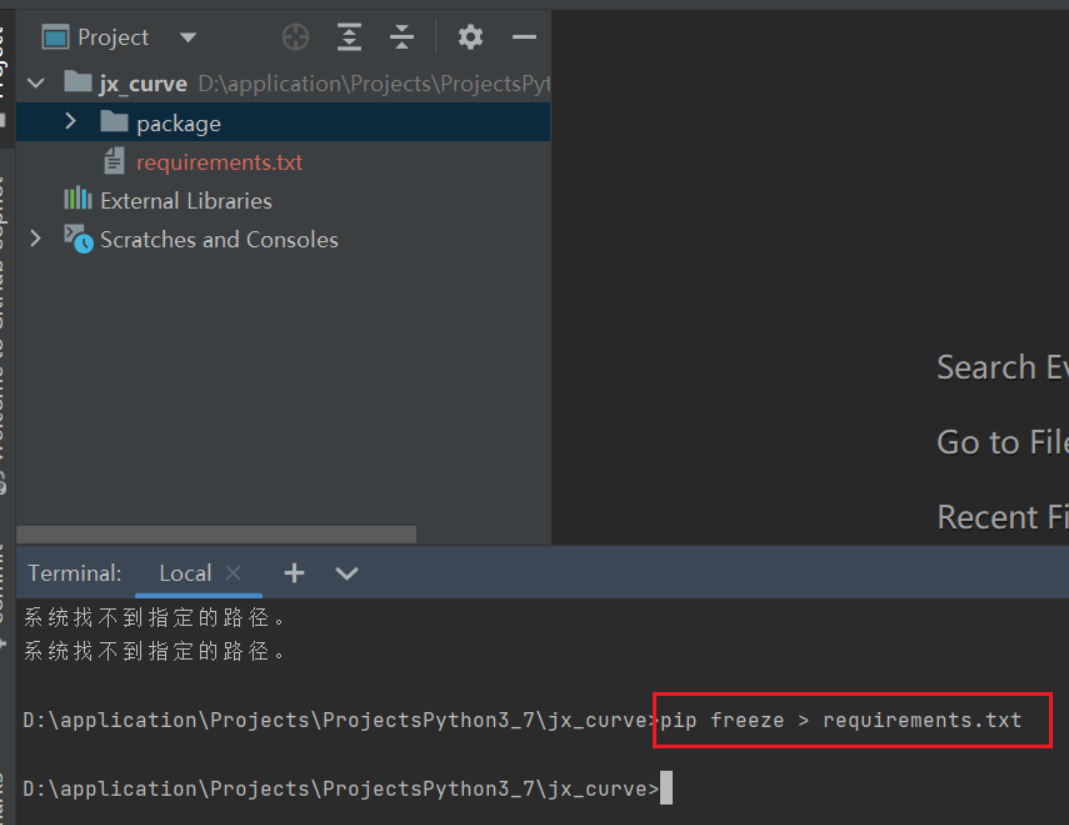
Task: Click the External Libraries bar chart icon
Action: click(78, 198)
